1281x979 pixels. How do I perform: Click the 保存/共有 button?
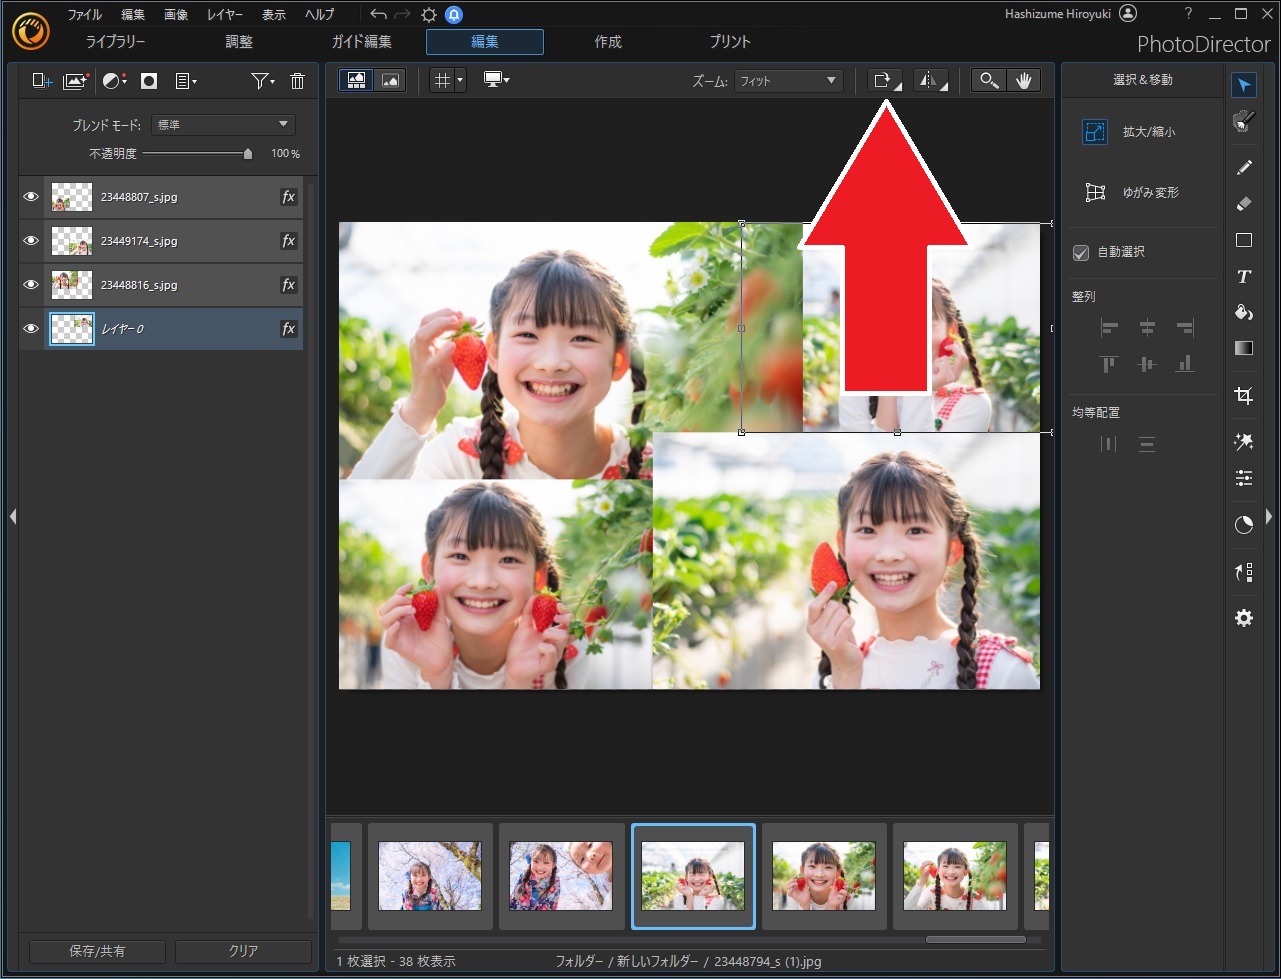tap(97, 951)
